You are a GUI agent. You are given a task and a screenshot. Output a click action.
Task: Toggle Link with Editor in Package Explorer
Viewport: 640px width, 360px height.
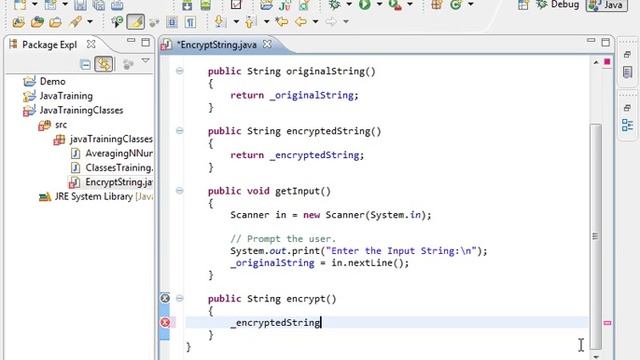pos(104,64)
